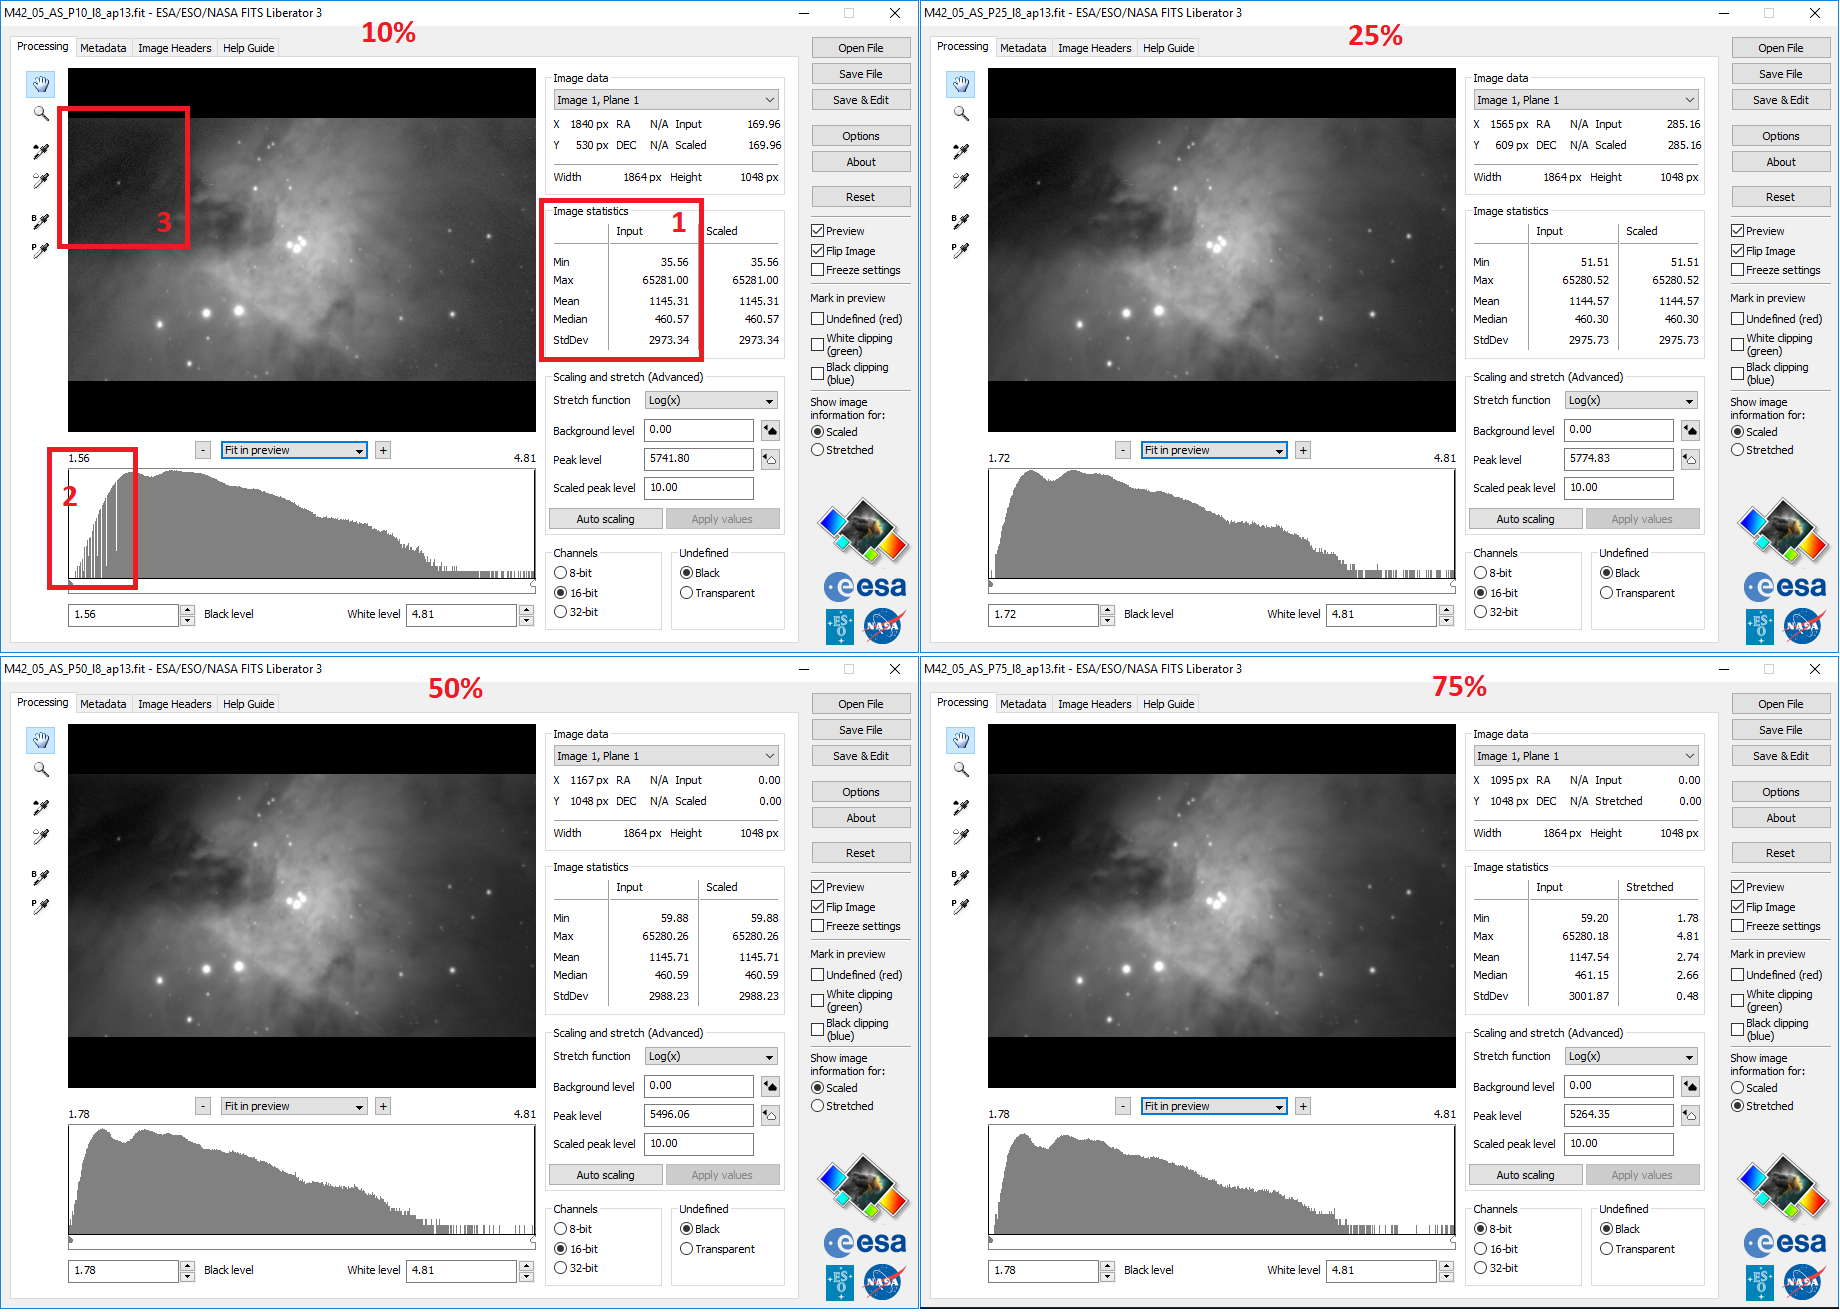Click Save & Edit button in P25 window
Viewport: 1840px width, 1312px height.
pos(1781,100)
